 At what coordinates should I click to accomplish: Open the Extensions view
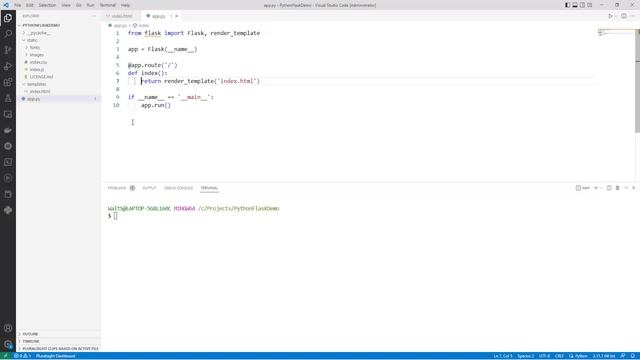coord(8,82)
